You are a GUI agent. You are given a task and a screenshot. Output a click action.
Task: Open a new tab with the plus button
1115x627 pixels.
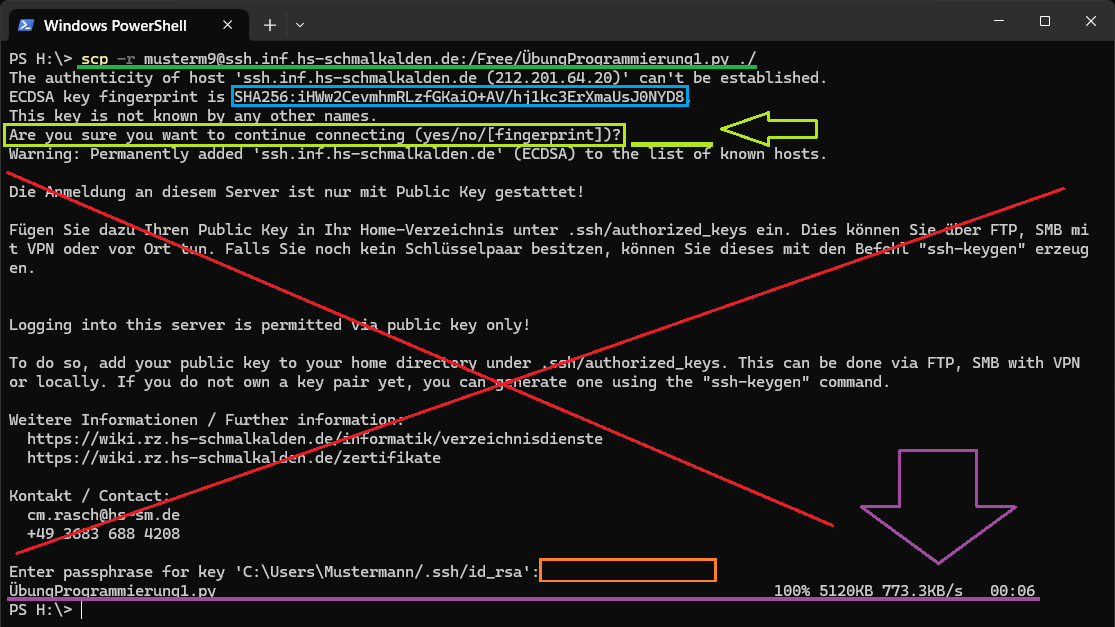click(270, 24)
